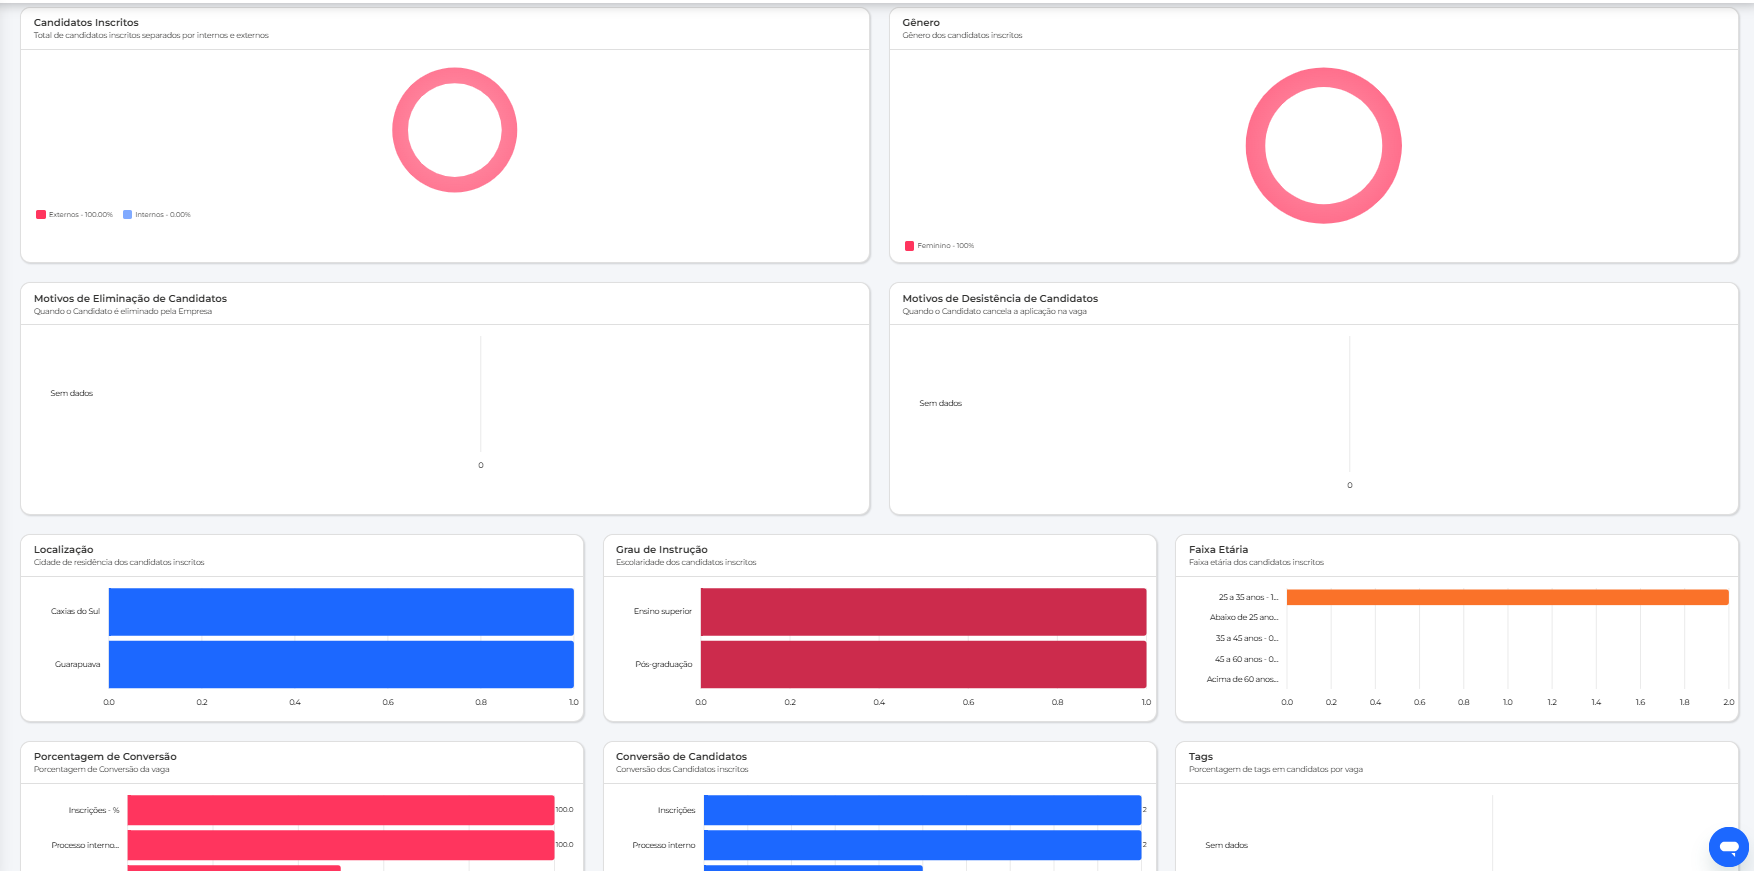
Task: Toggle the Feminino legend entry
Action: 939,246
